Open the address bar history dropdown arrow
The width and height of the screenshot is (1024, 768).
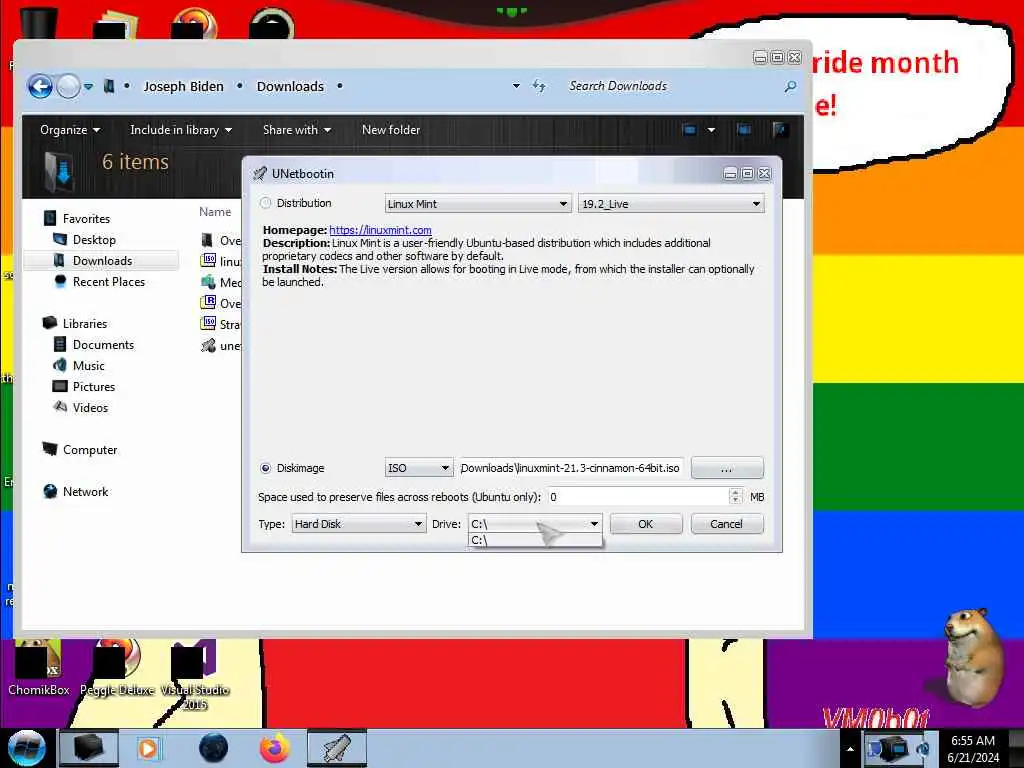[x=516, y=86]
